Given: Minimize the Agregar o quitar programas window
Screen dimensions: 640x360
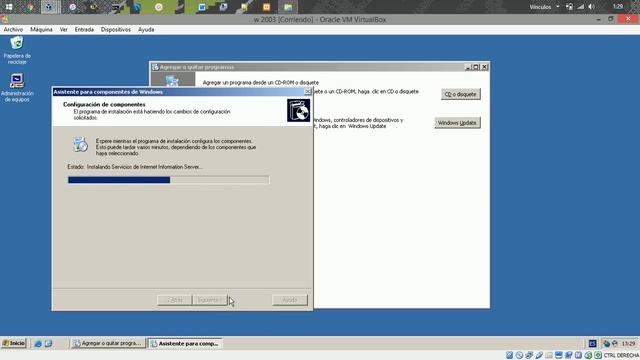Looking at the screenshot, I should click(468, 67).
